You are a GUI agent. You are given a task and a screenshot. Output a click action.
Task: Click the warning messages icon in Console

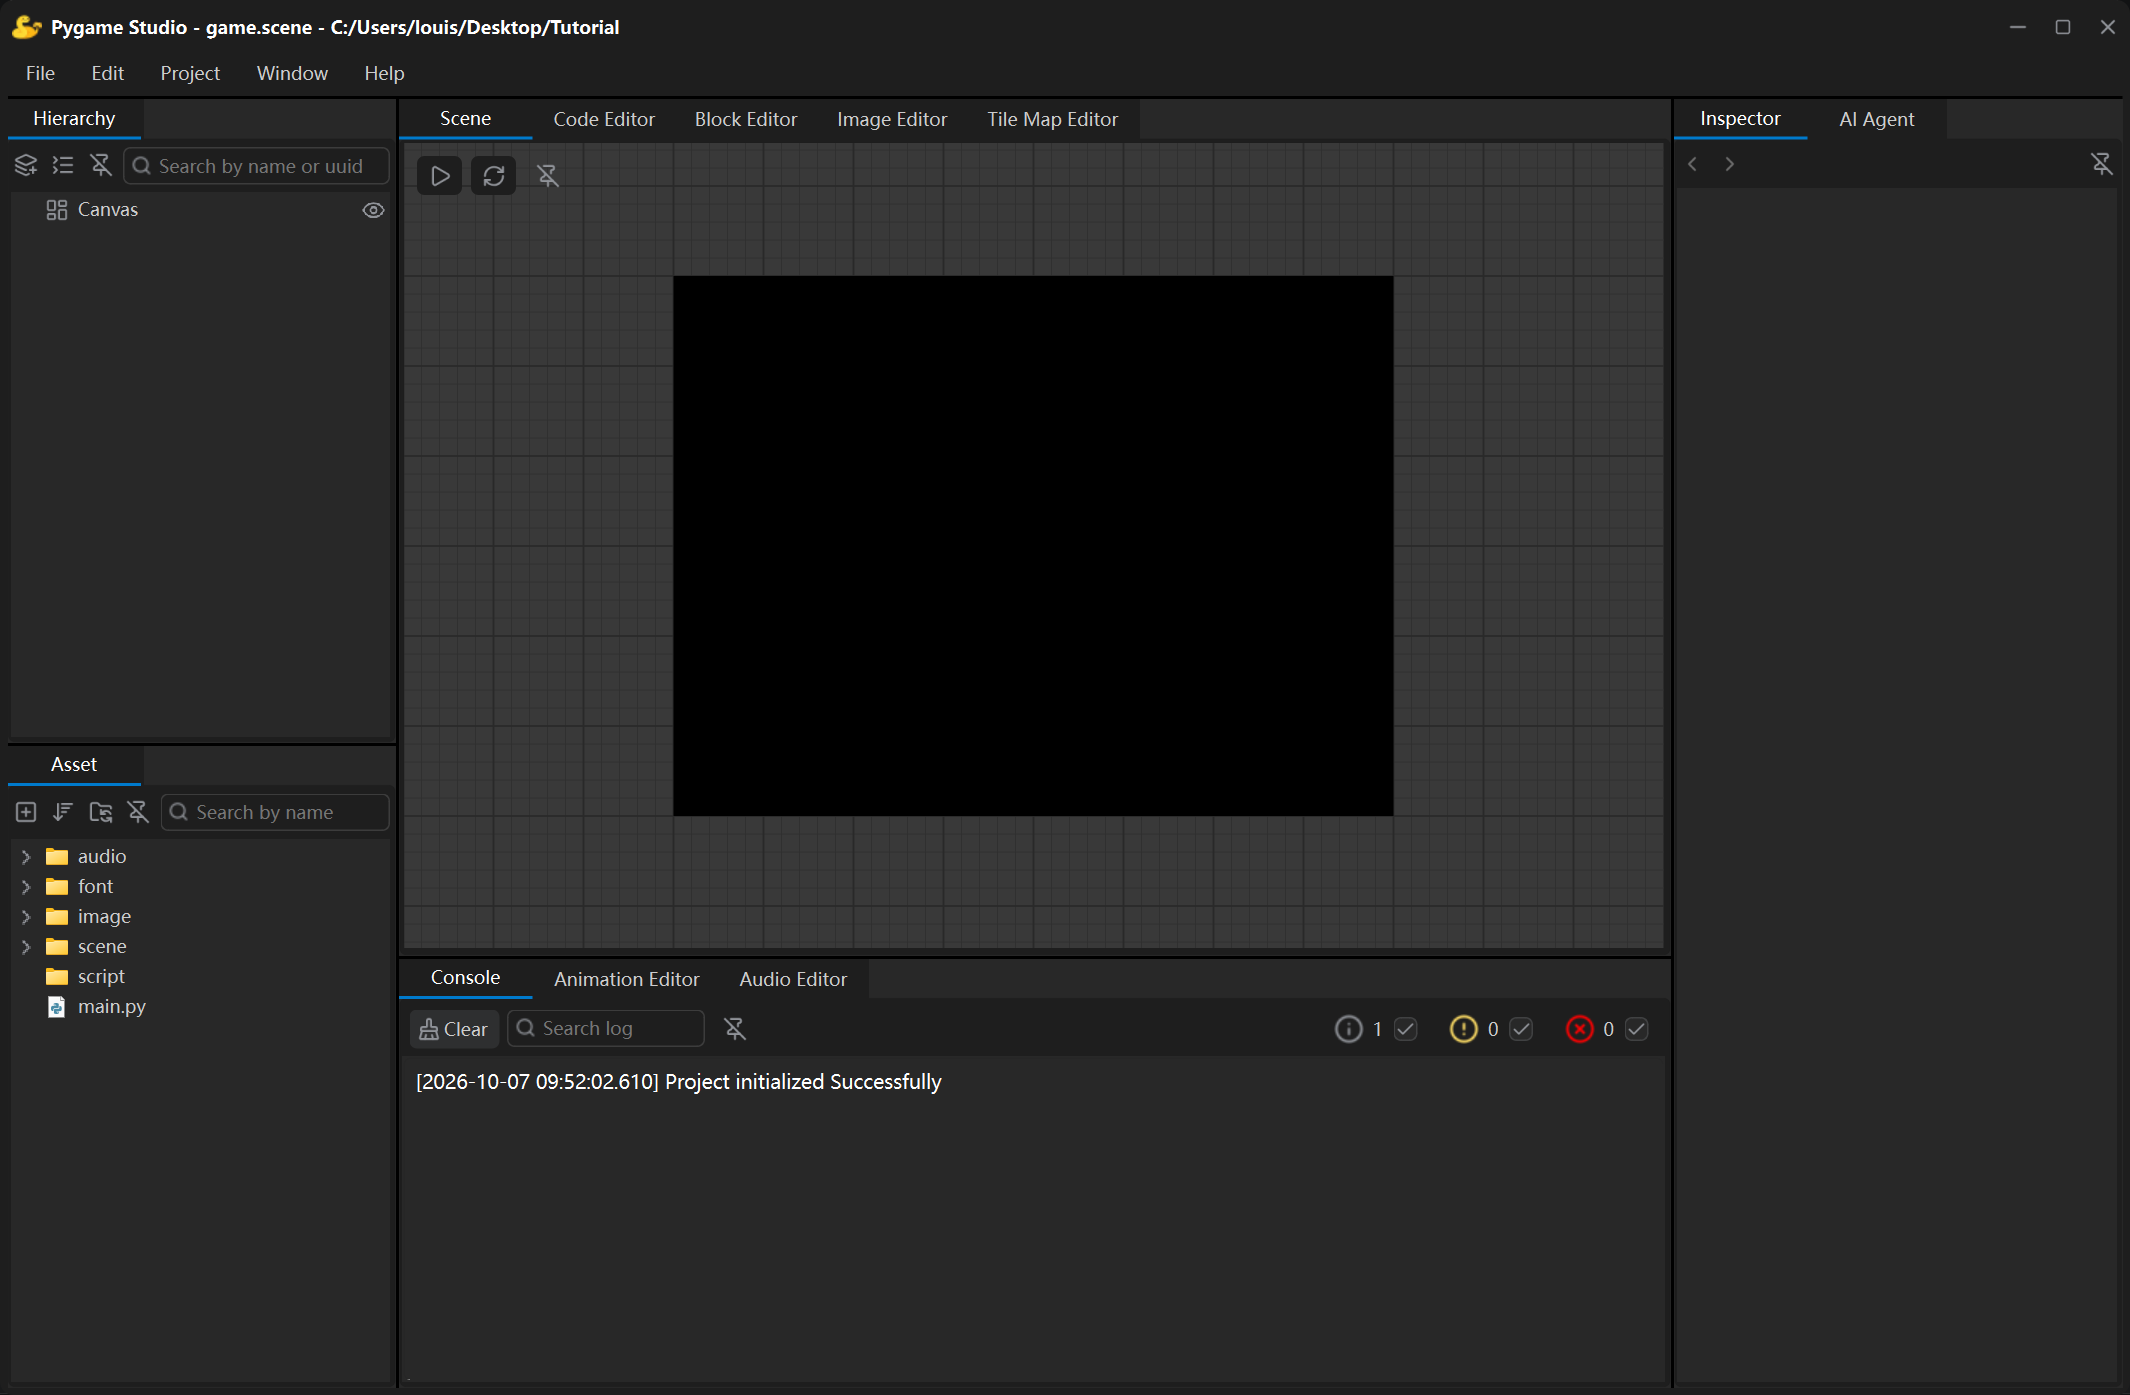pyautogui.click(x=1464, y=1029)
